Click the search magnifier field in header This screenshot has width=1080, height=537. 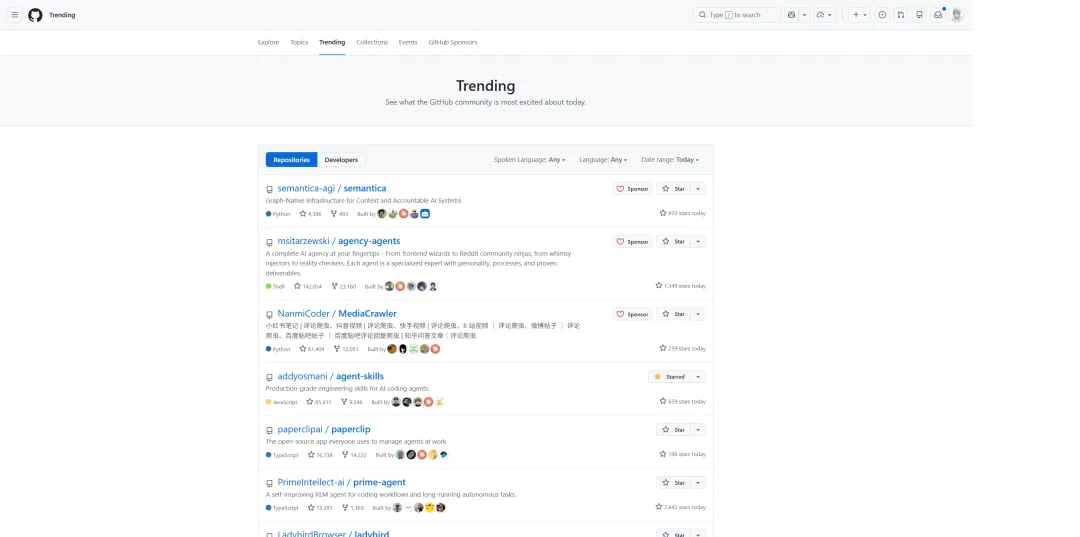click(x=736, y=15)
